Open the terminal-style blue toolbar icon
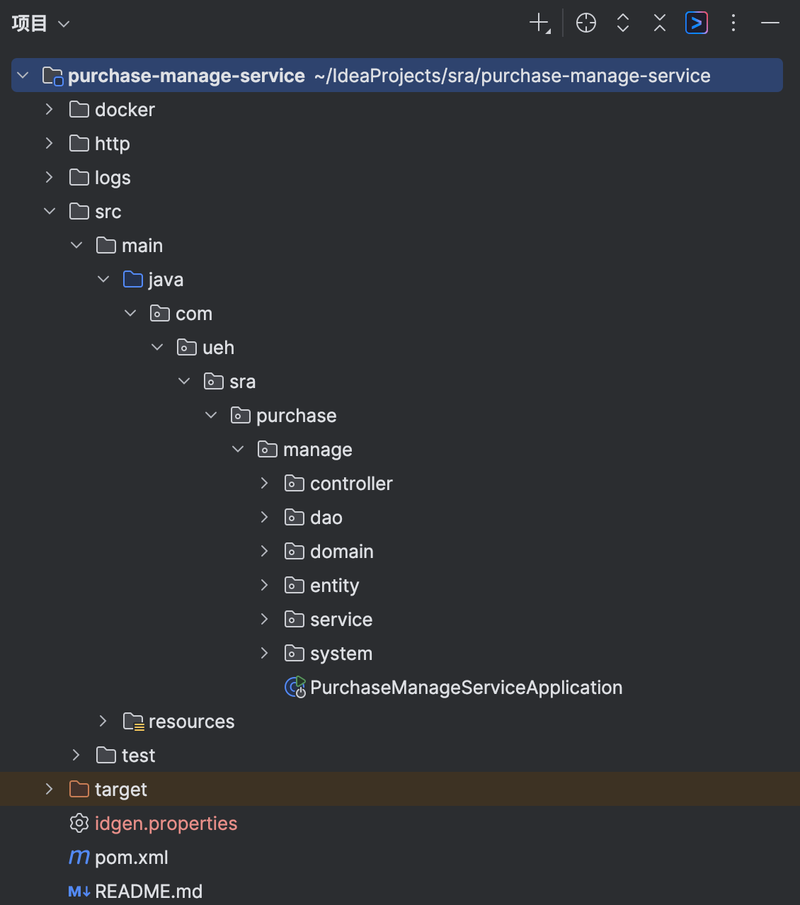Image resolution: width=800 pixels, height=905 pixels. [696, 23]
